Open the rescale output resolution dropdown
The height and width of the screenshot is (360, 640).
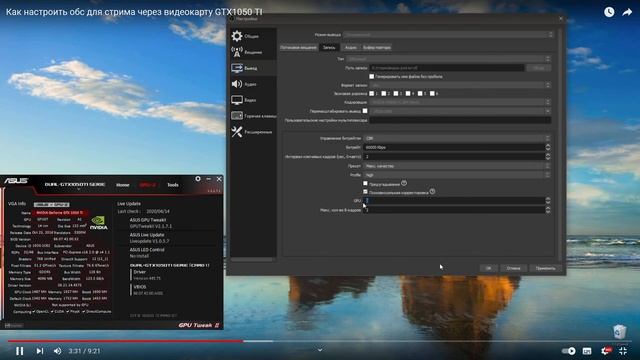460,111
